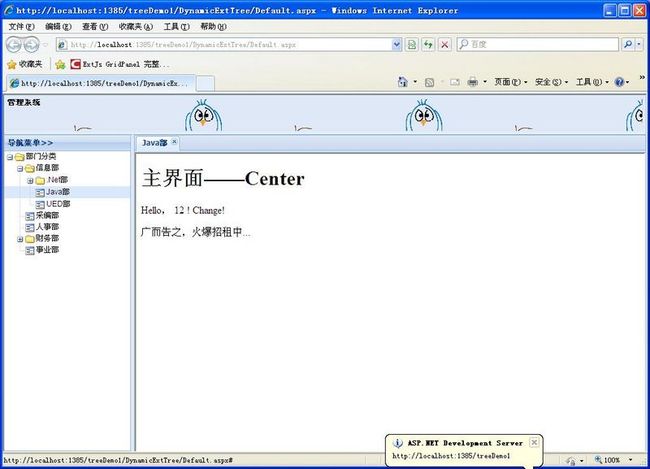650x469 pixels.
Task: Click the search input box
Action: [538, 44]
